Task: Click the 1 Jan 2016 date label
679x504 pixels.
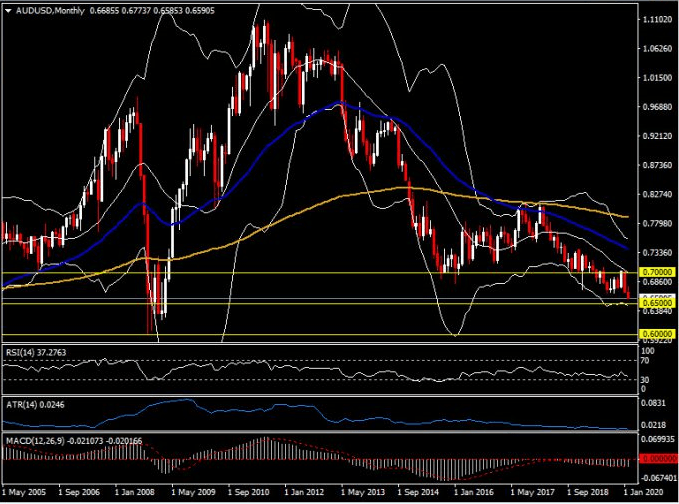Action: tap(474, 492)
